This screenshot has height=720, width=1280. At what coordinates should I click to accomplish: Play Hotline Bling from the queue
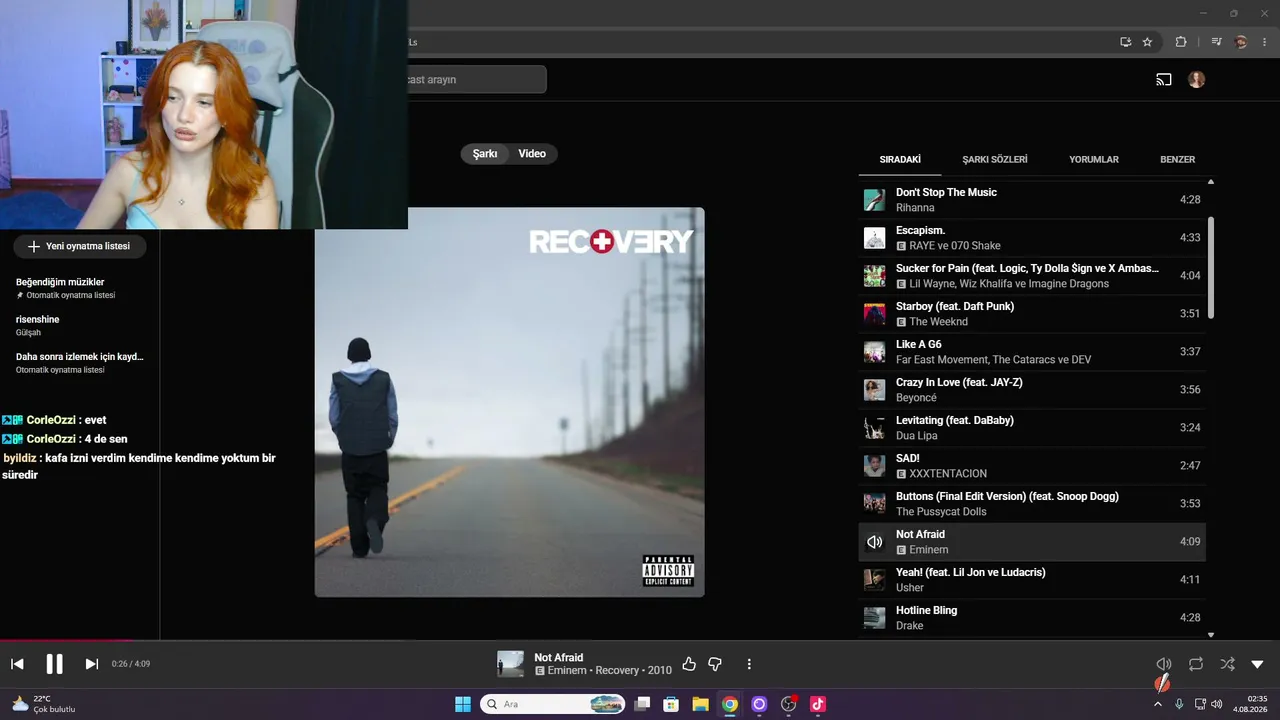(x=1032, y=618)
